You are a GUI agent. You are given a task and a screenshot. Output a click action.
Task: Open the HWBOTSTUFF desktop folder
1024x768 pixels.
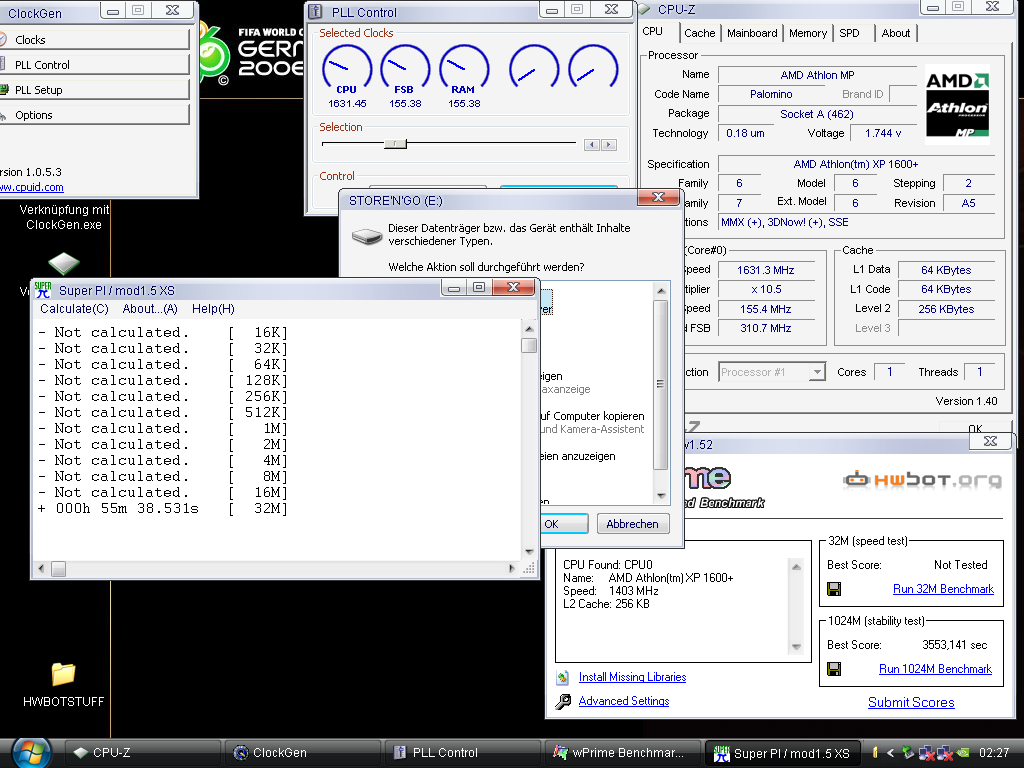point(63,684)
